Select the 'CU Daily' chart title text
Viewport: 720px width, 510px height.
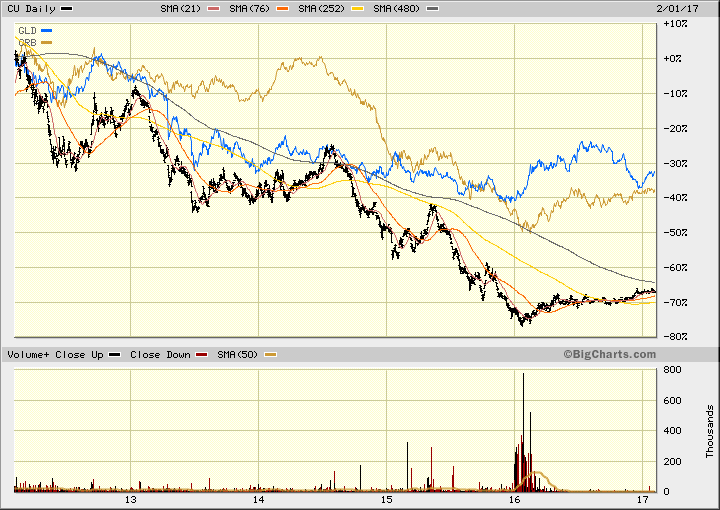[x=31, y=9]
